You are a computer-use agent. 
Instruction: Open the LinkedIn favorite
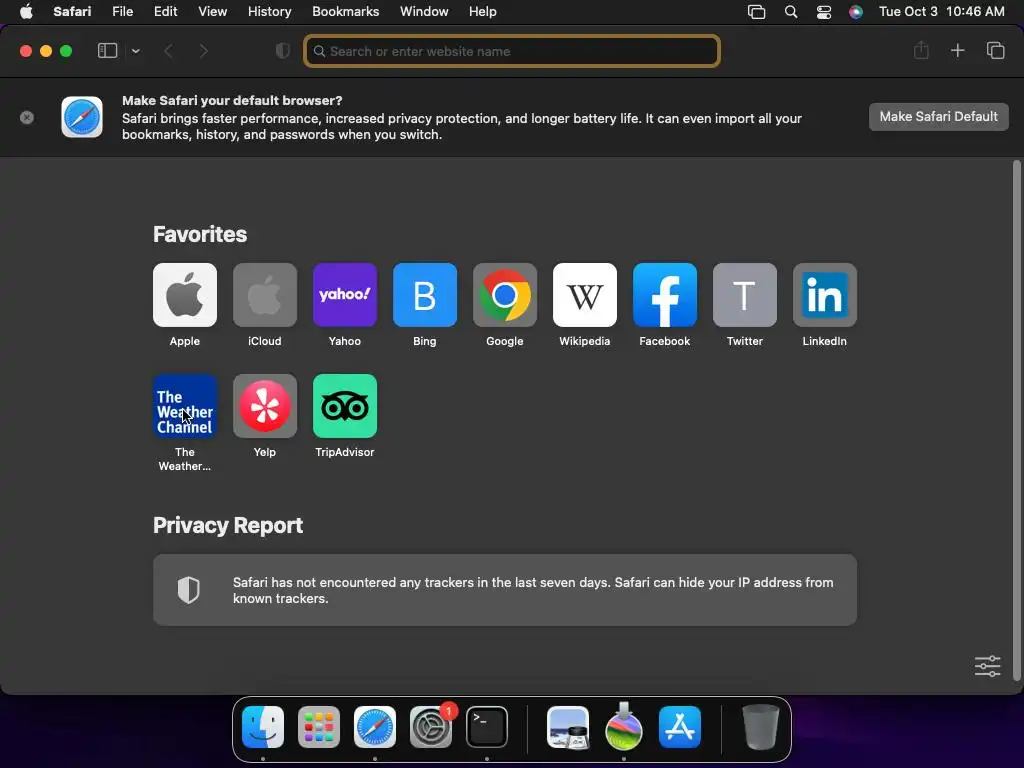[x=825, y=295]
